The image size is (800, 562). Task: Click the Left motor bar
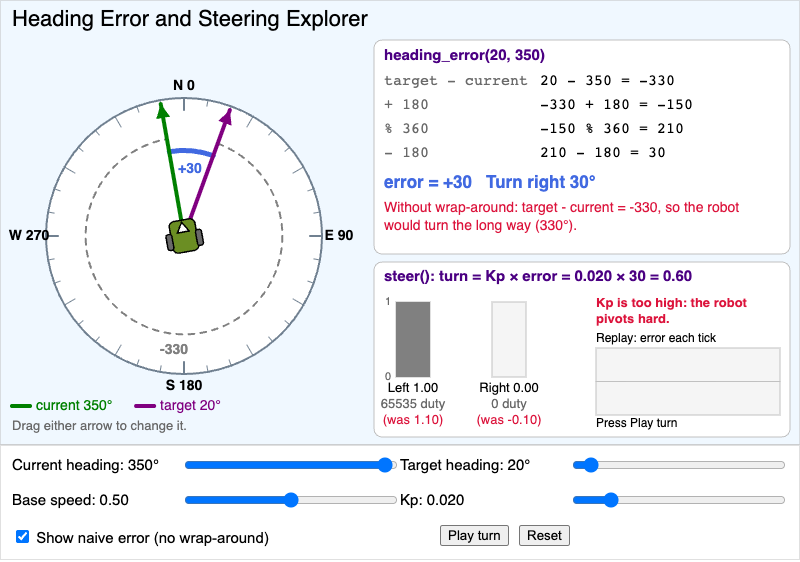click(413, 339)
